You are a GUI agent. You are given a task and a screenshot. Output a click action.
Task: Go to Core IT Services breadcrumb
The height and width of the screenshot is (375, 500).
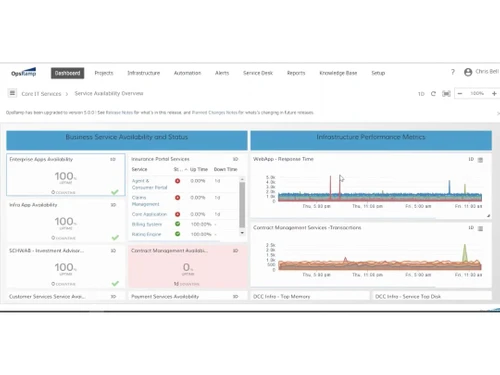pos(41,94)
